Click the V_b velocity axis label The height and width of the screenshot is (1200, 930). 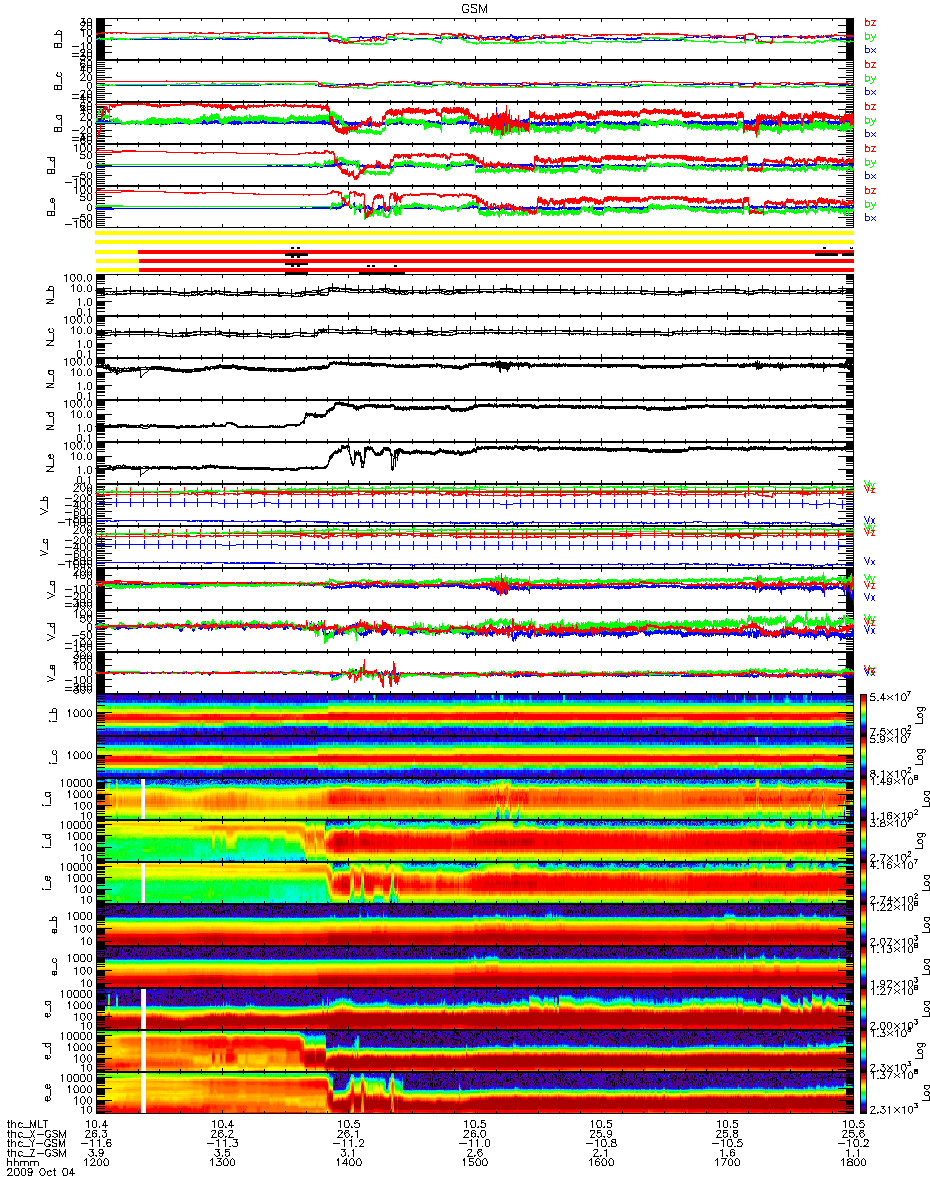pyautogui.click(x=43, y=505)
